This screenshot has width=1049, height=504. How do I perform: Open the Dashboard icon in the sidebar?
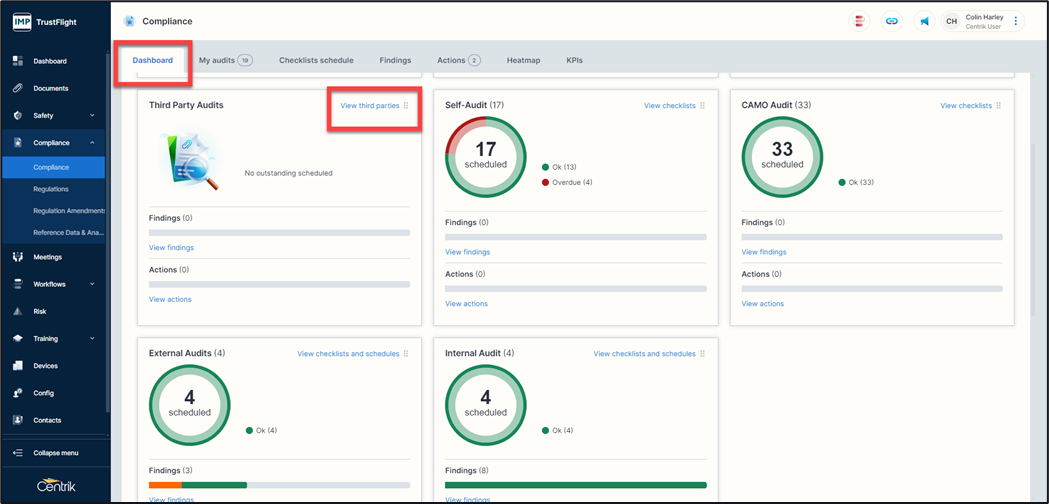pyautogui.click(x=19, y=61)
